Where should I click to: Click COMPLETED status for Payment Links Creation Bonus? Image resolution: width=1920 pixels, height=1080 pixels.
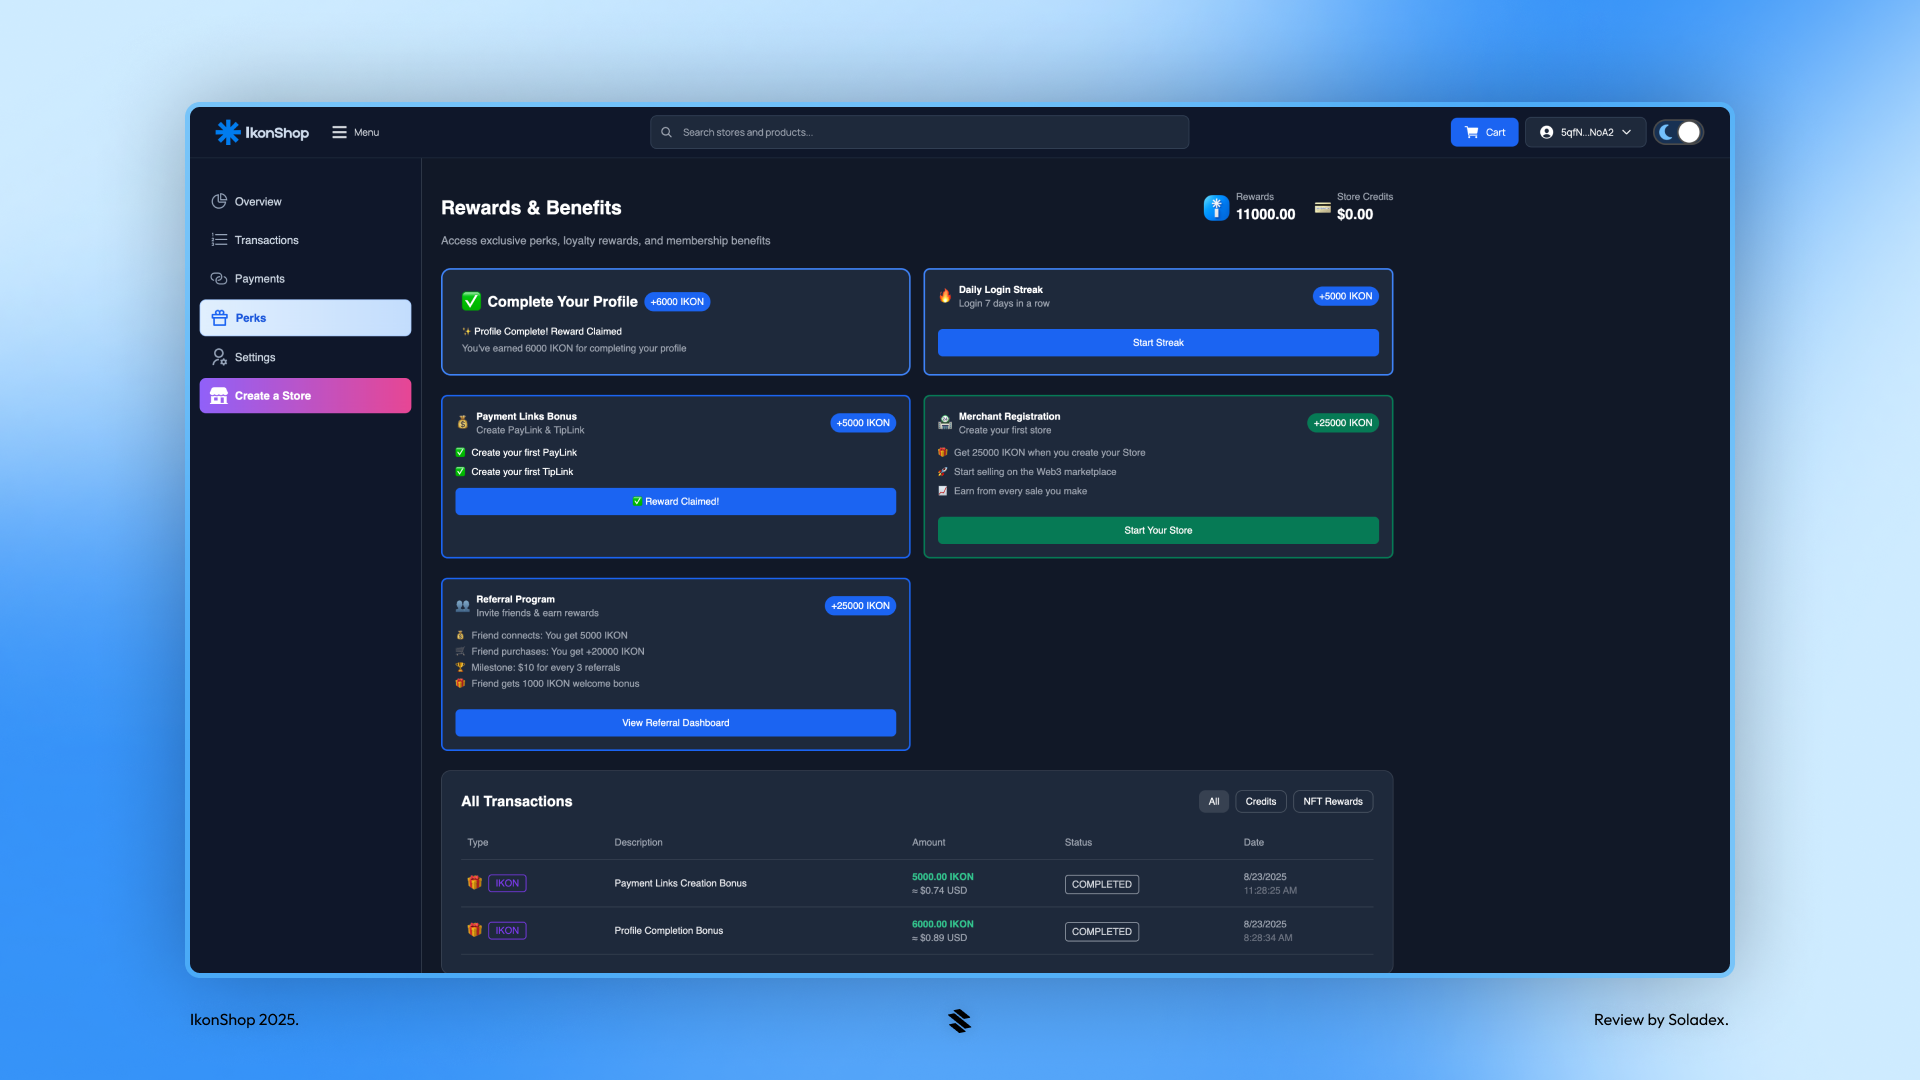tap(1101, 885)
